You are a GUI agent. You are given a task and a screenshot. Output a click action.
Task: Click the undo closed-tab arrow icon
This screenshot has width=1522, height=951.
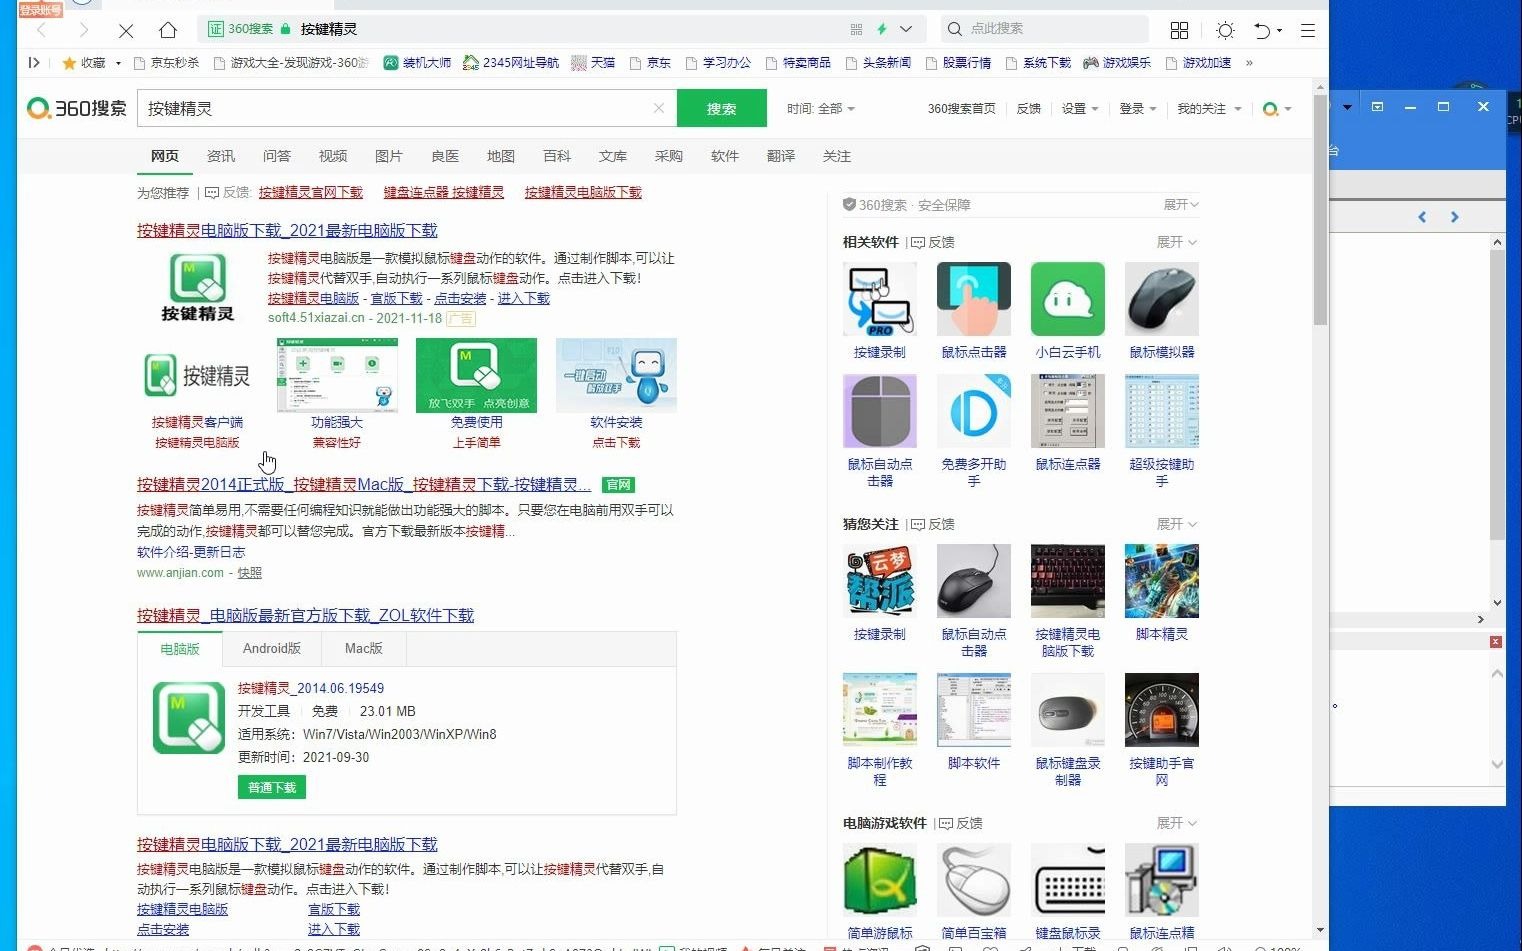pyautogui.click(x=1262, y=30)
